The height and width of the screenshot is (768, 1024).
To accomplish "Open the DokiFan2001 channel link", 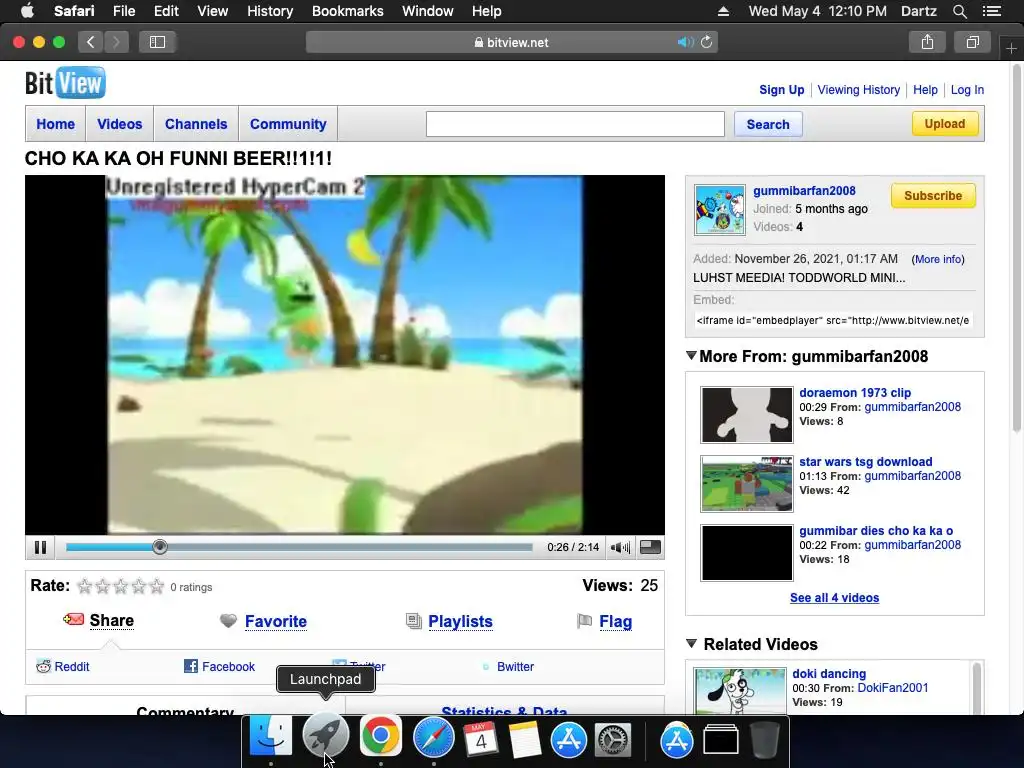I will tap(893, 688).
